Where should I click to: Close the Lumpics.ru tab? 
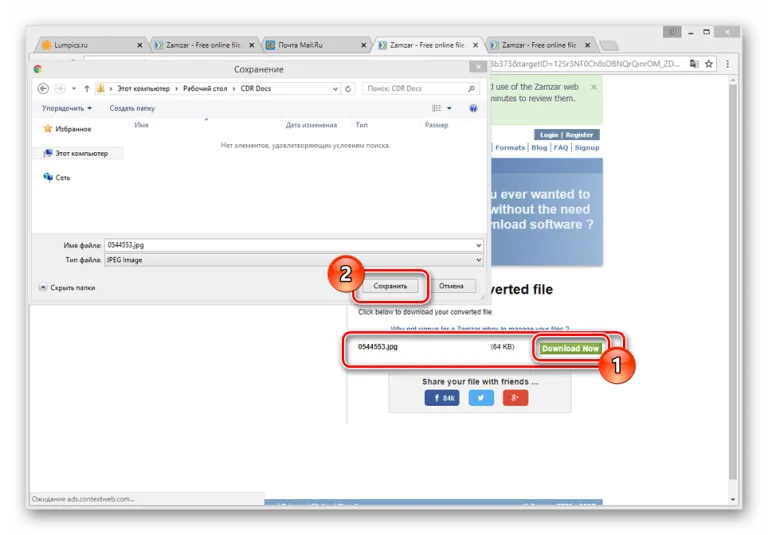[140, 45]
